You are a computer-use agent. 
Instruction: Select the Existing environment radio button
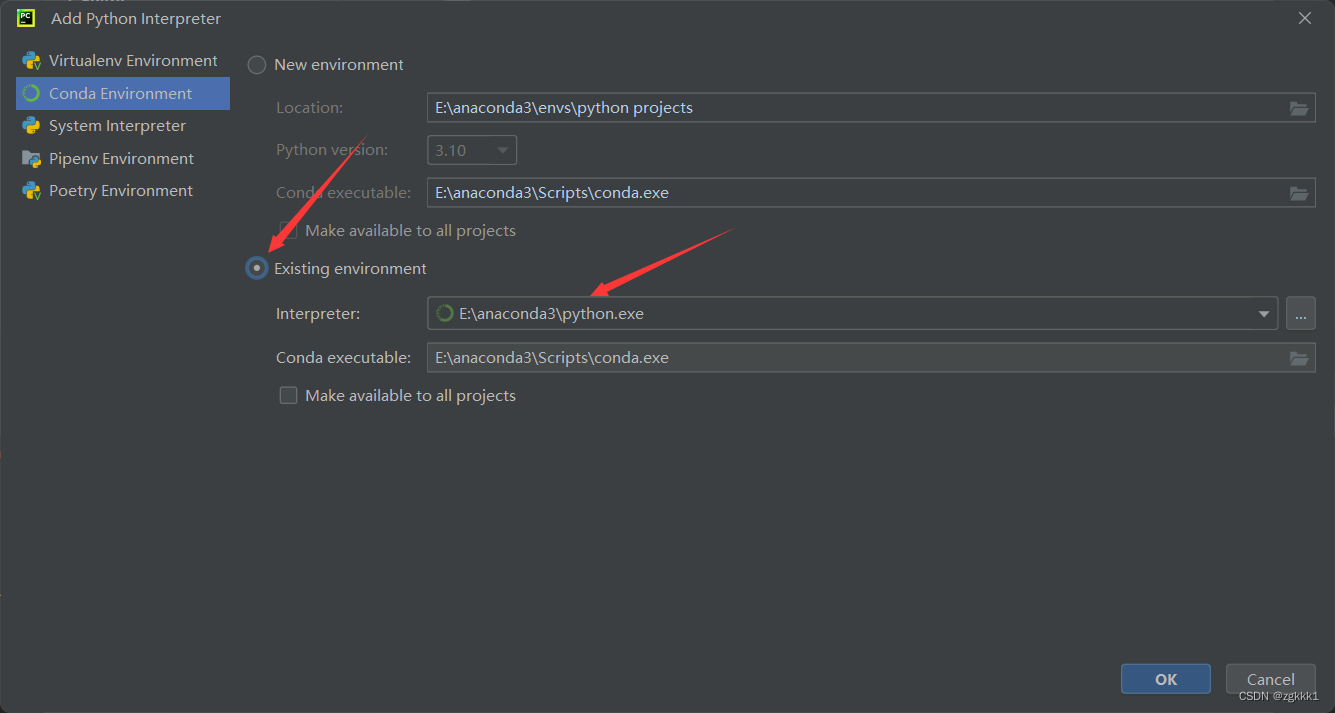pyautogui.click(x=256, y=268)
